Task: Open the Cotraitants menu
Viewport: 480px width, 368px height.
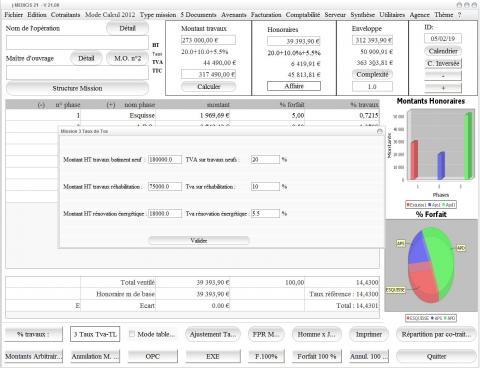Action: 65,15
